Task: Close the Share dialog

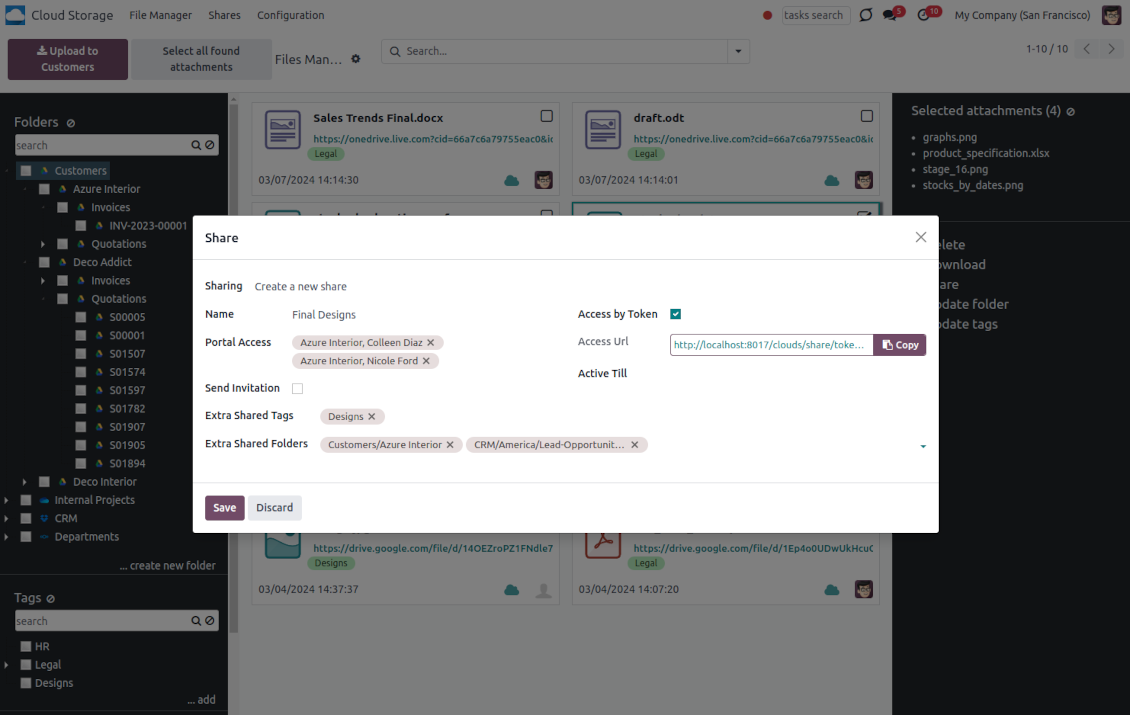Action: coord(921,237)
